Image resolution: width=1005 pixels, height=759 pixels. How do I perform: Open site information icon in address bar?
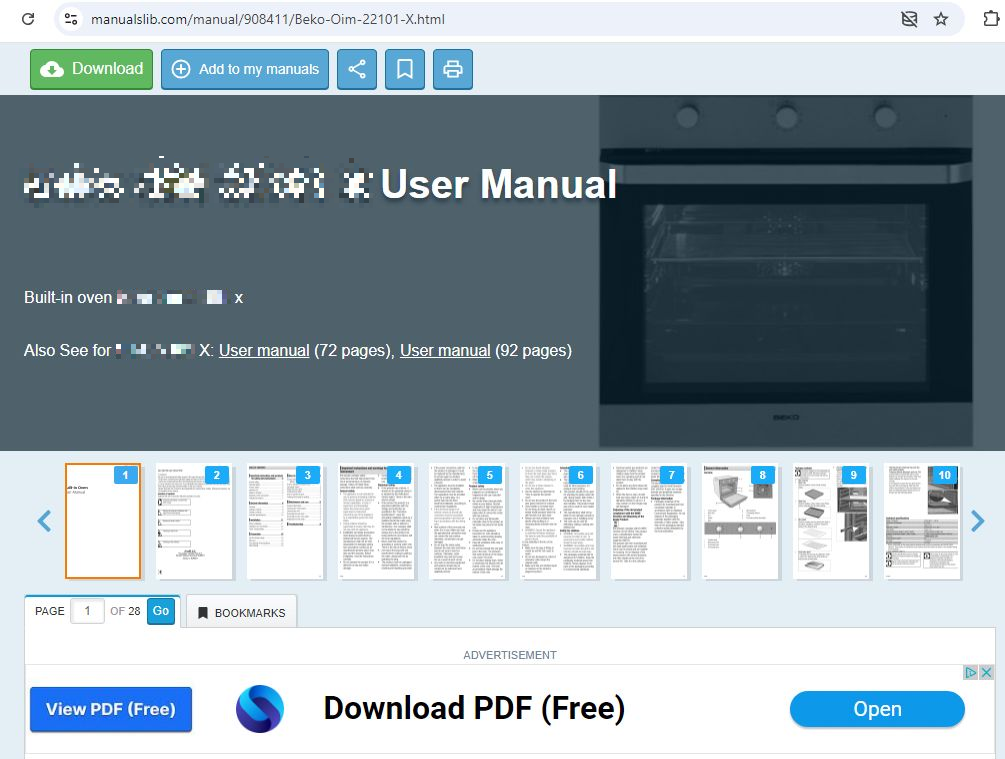coord(70,19)
